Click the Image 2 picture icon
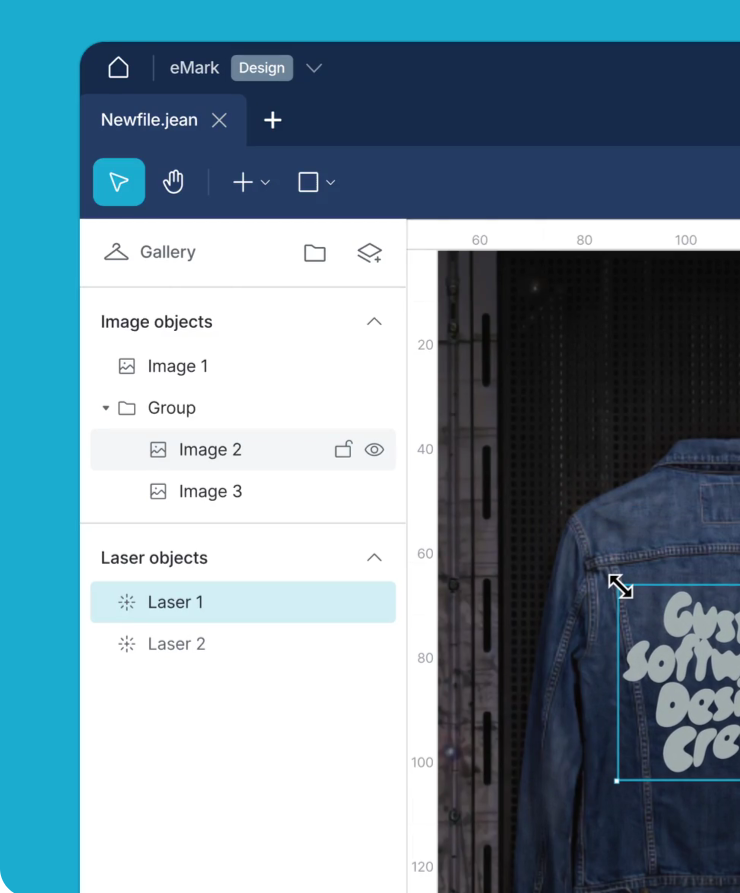740x893 pixels. [x=158, y=450]
